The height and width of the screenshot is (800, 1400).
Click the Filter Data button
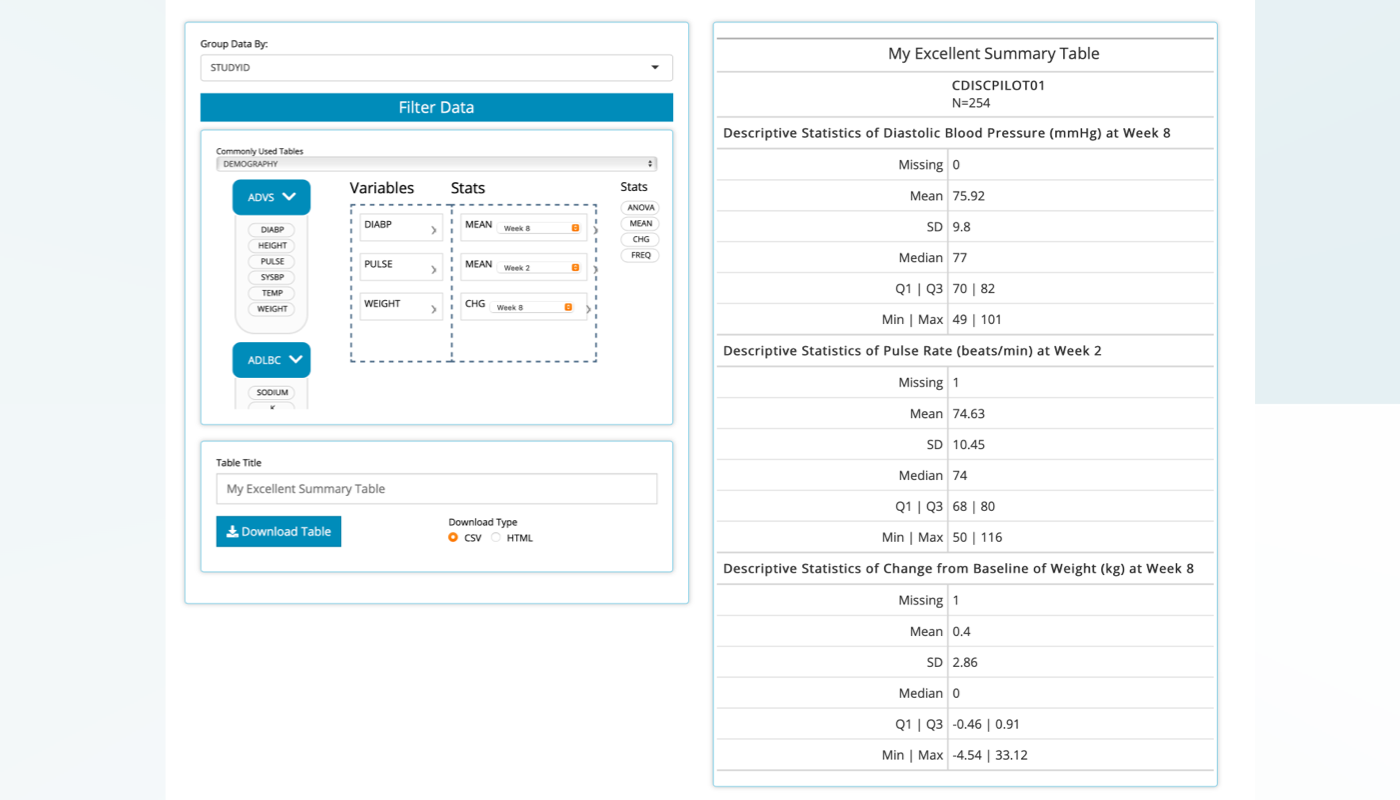click(436, 108)
